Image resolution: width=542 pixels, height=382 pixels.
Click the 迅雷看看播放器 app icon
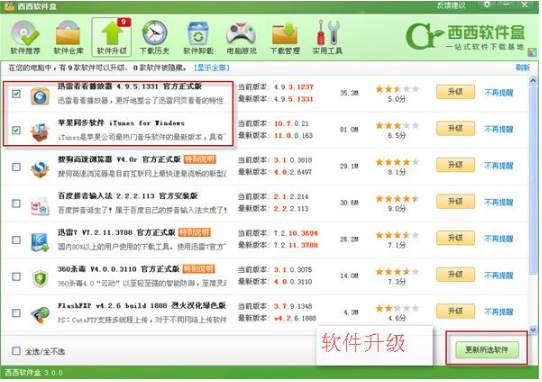click(x=40, y=96)
